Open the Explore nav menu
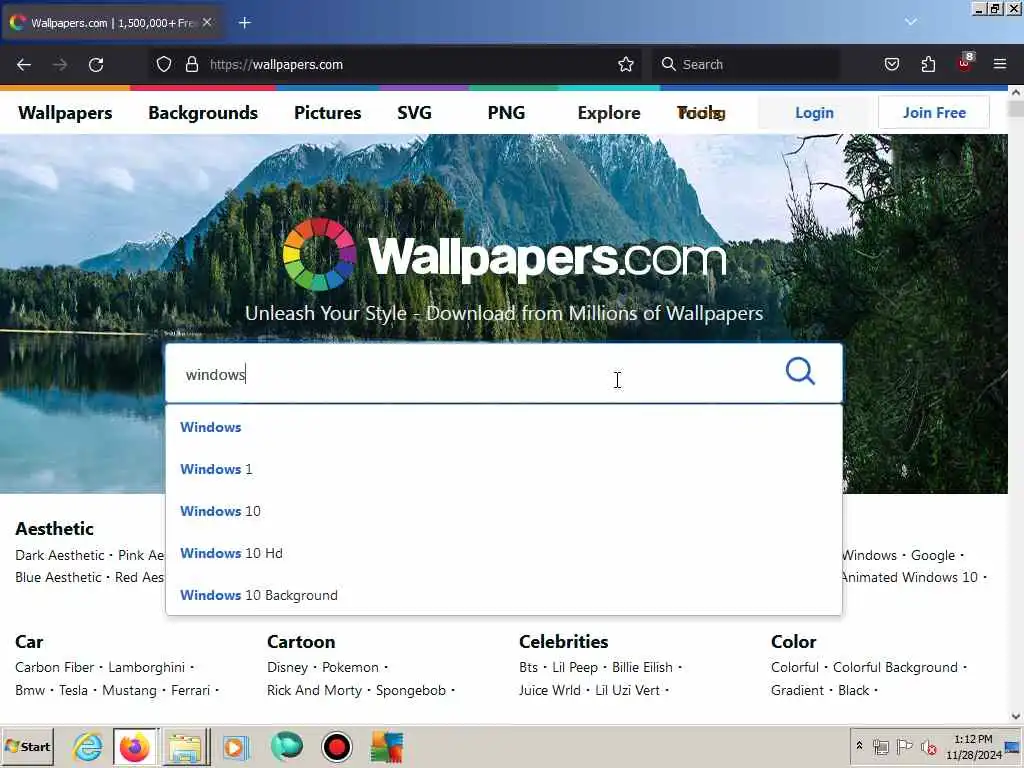This screenshot has width=1024, height=768. pos(609,112)
